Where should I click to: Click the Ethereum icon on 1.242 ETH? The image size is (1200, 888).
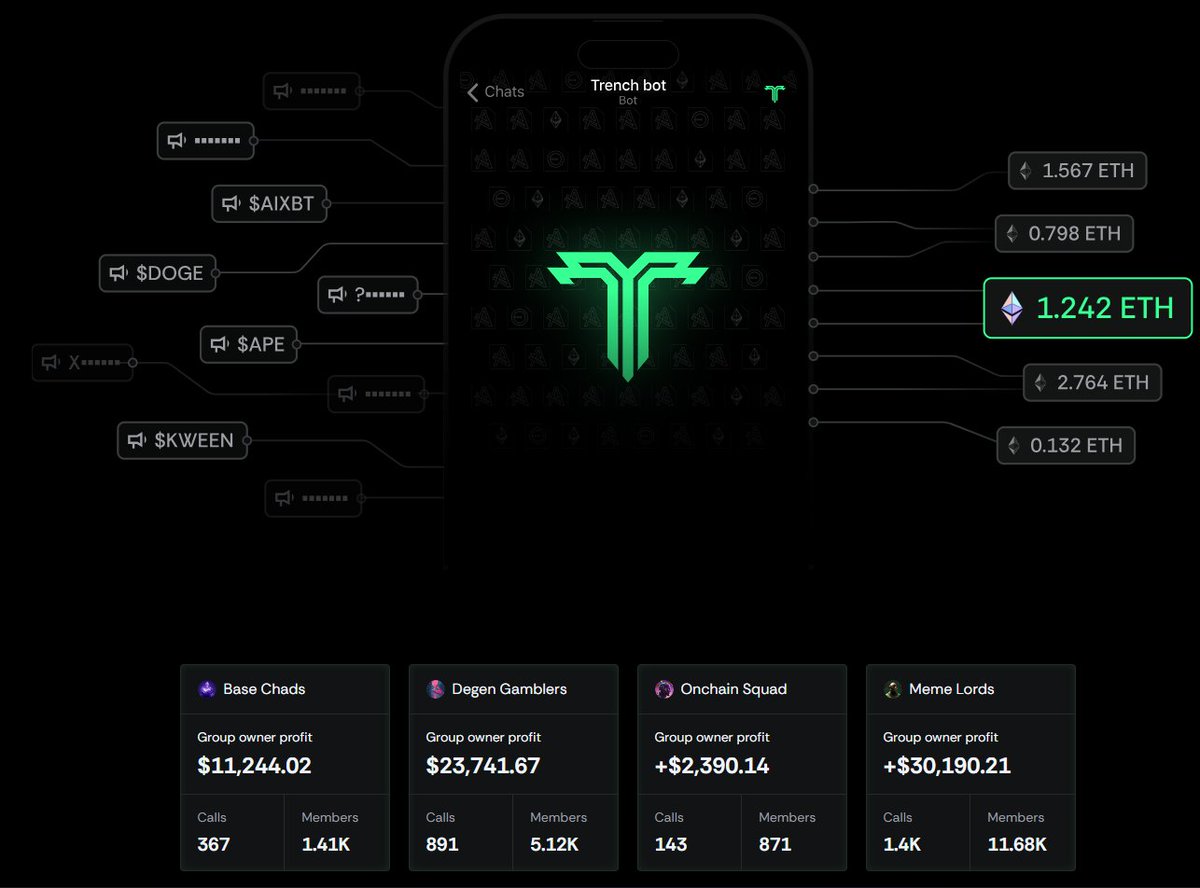coord(1013,308)
